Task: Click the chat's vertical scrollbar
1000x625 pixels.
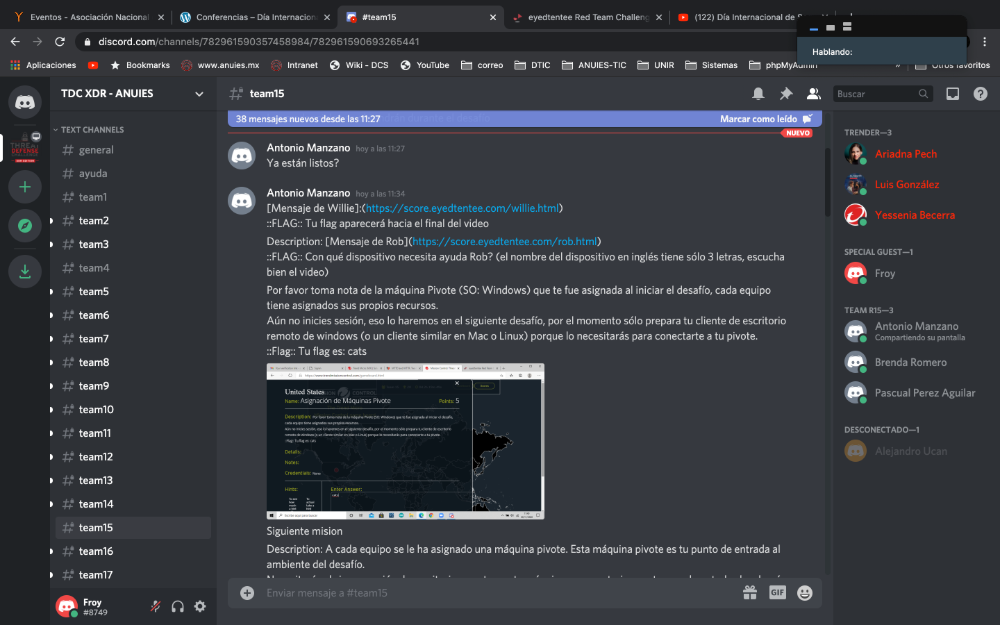Action: pyautogui.click(x=826, y=180)
